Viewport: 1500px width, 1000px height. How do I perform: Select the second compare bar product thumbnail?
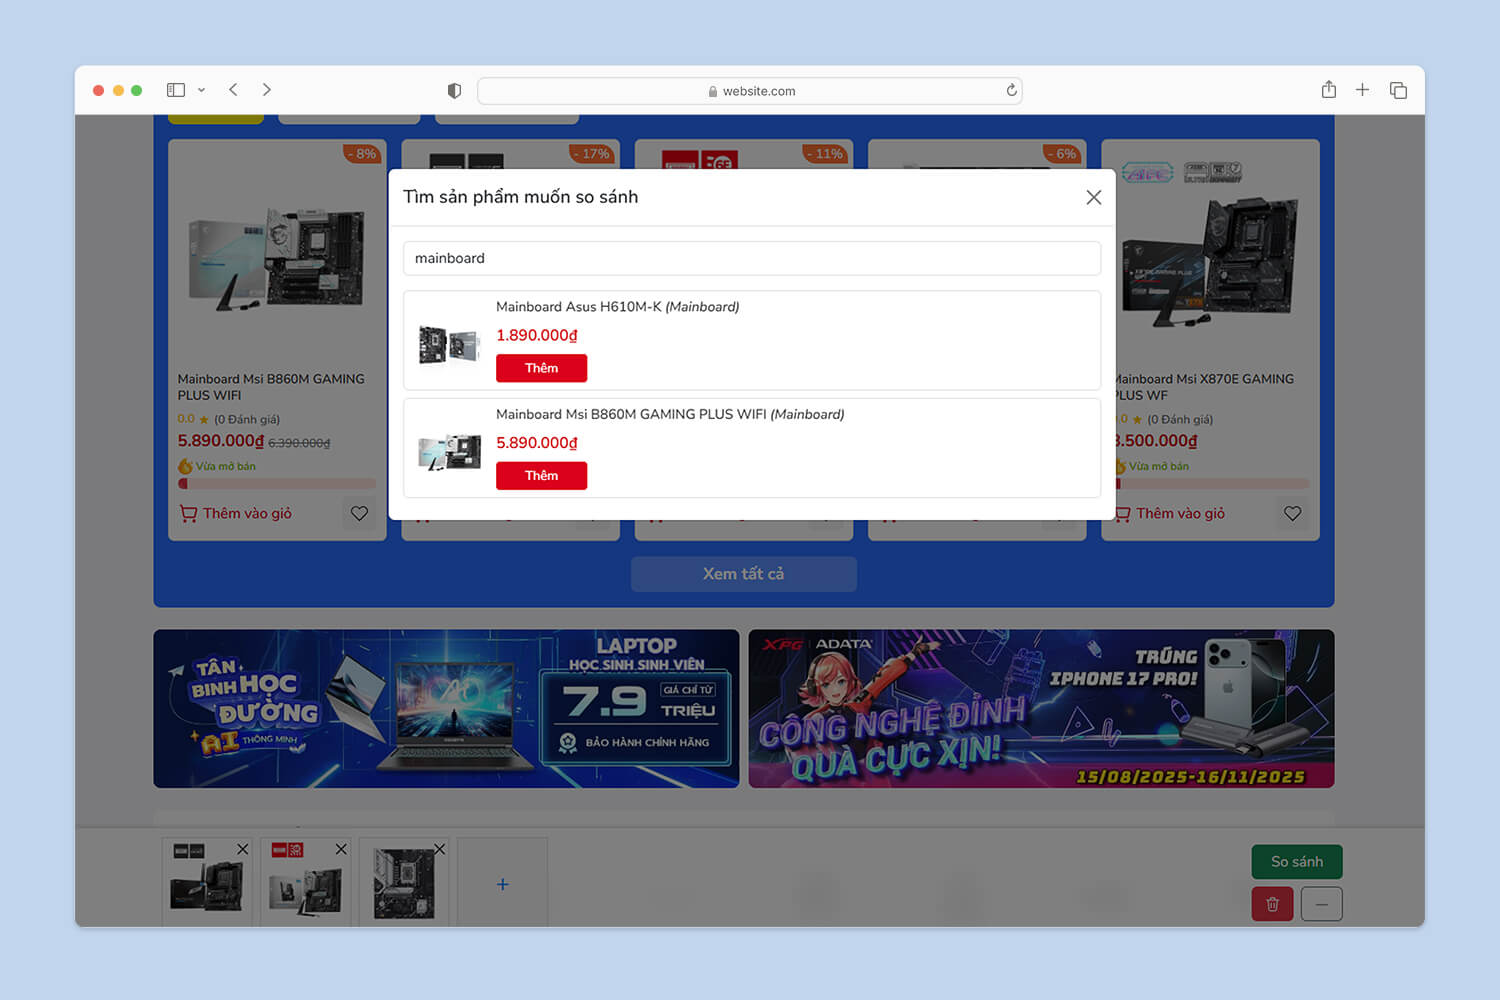305,885
